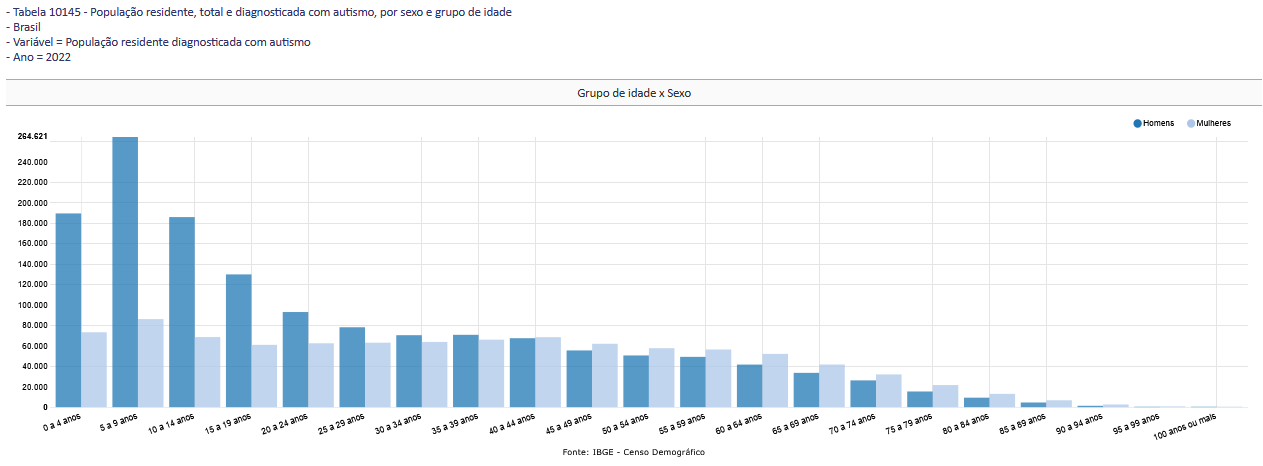Image resolution: width=1263 pixels, height=466 pixels.
Task: Click the Homens bar for 20 a 24 anos
Action: pyautogui.click(x=295, y=359)
